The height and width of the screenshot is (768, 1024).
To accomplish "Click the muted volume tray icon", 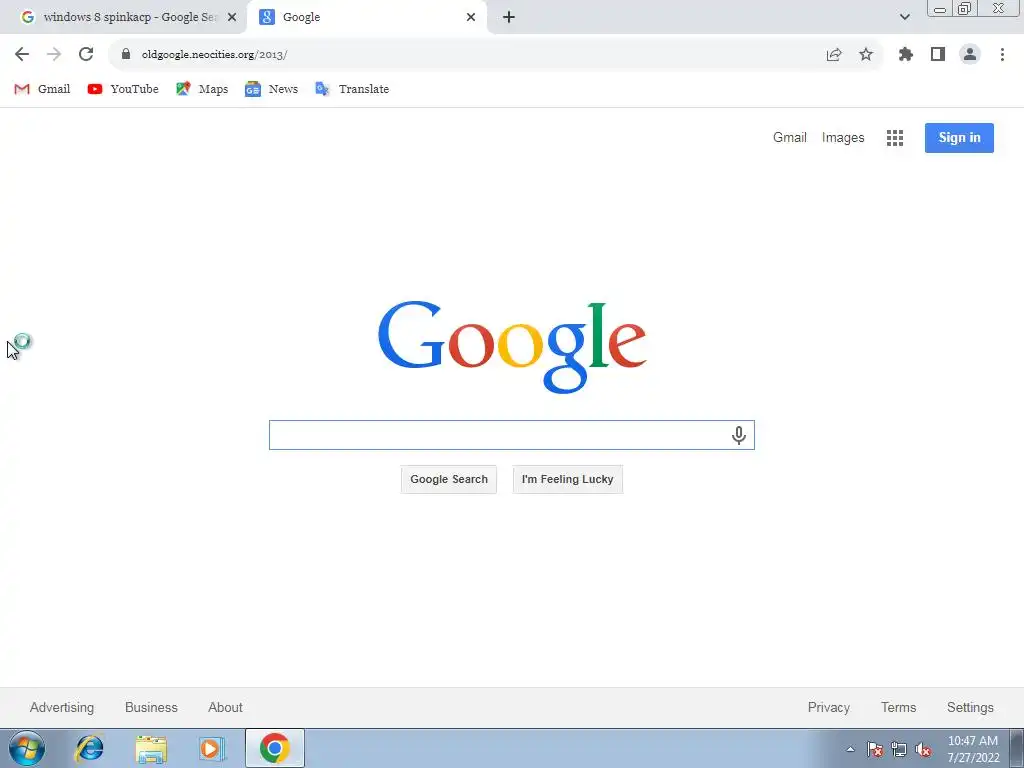I will point(923,749).
